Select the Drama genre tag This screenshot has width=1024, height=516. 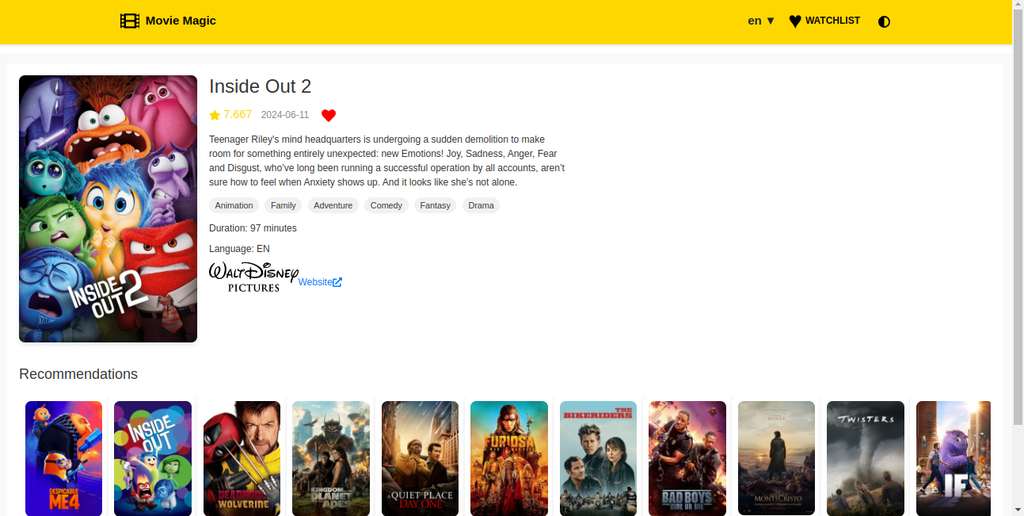coord(481,206)
